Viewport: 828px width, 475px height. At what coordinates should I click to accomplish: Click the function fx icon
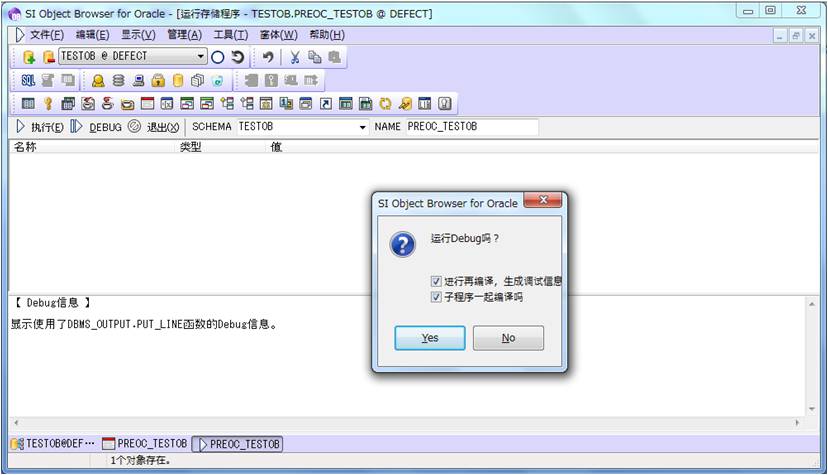pyautogui.click(x=167, y=103)
